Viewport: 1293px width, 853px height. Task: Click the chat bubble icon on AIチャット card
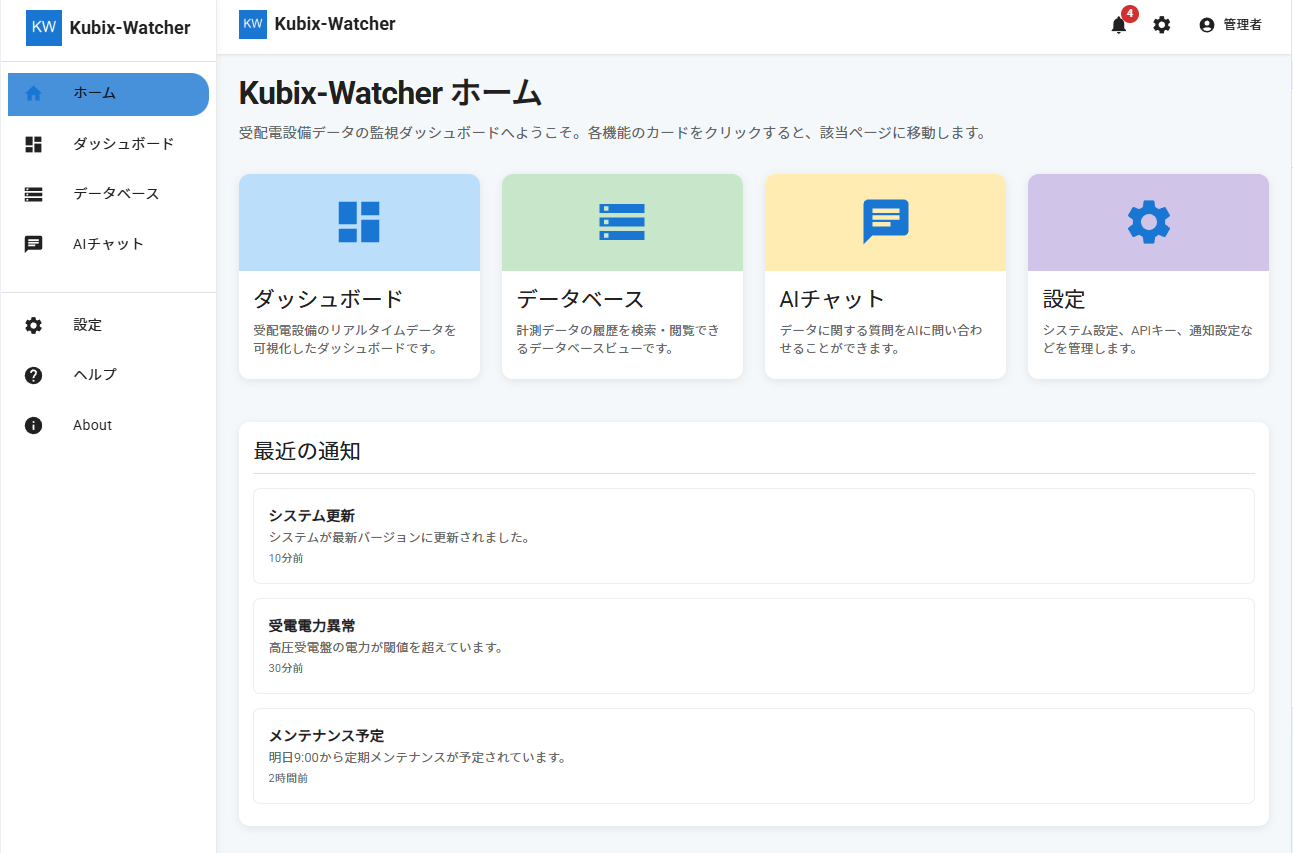(x=884, y=222)
